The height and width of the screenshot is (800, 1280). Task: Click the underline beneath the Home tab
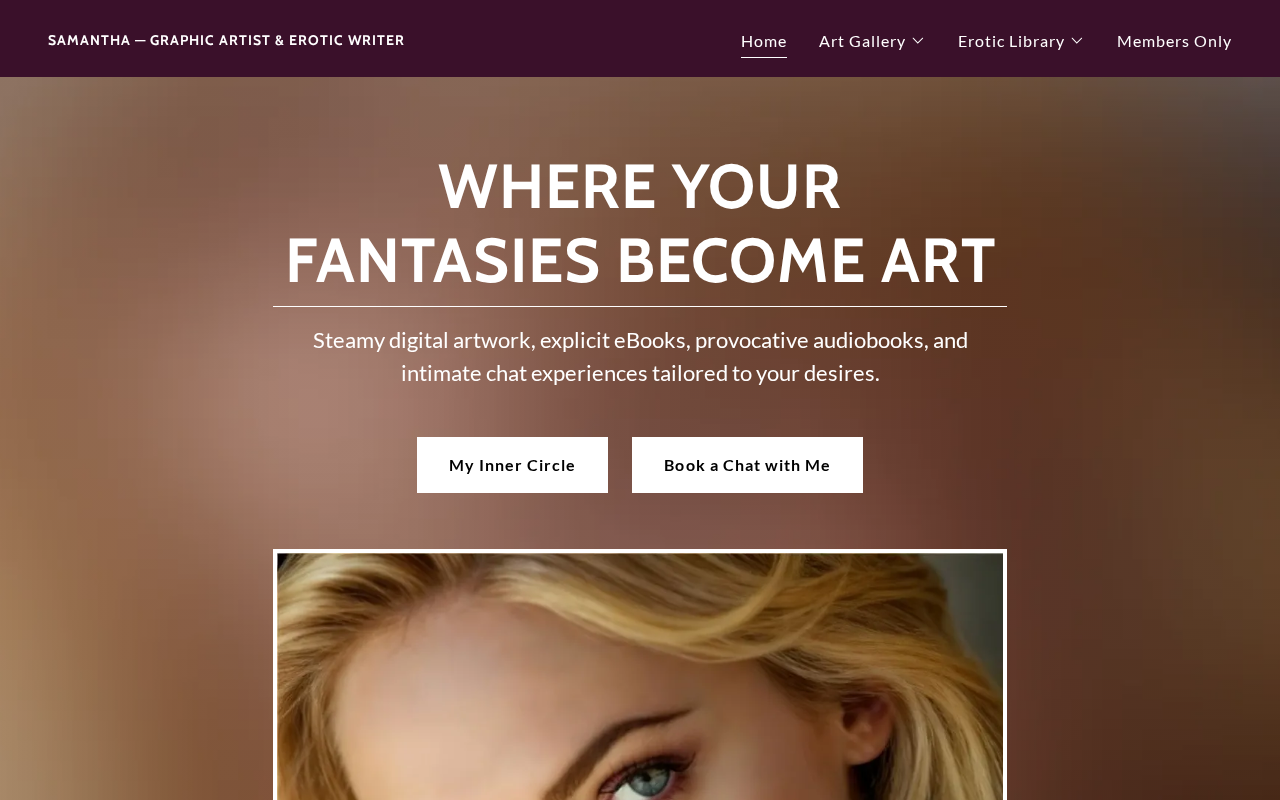coord(764,57)
